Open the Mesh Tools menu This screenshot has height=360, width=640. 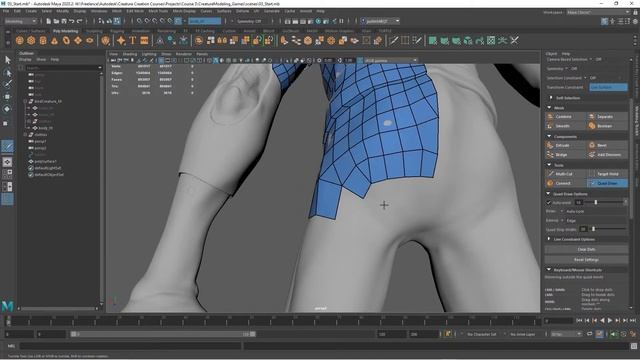[x=158, y=11]
